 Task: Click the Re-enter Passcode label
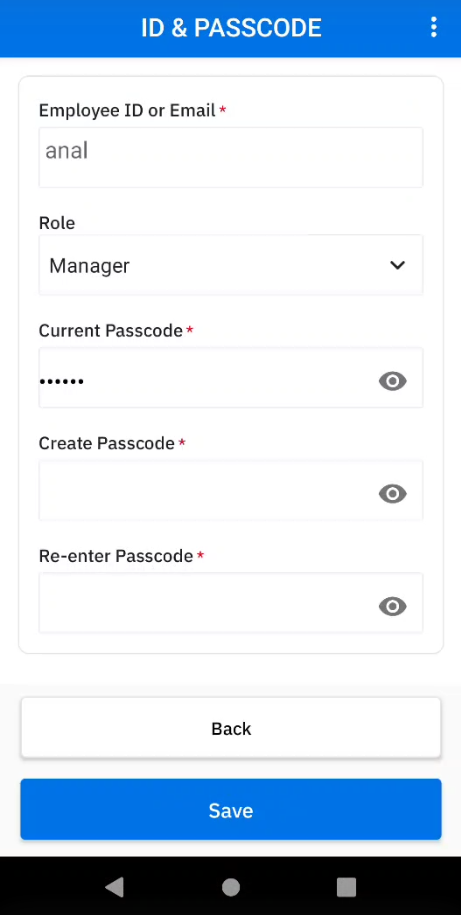[116, 556]
